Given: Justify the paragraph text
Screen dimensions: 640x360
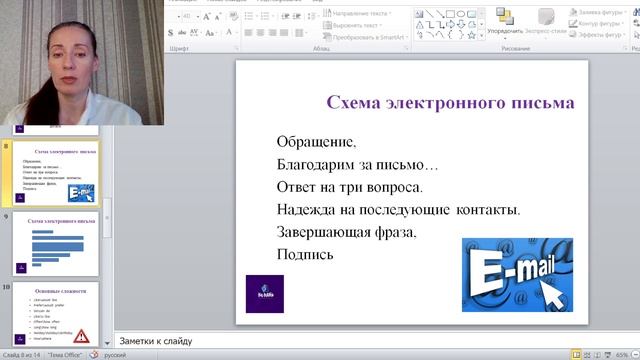Looking at the screenshot, I should coord(284,33).
